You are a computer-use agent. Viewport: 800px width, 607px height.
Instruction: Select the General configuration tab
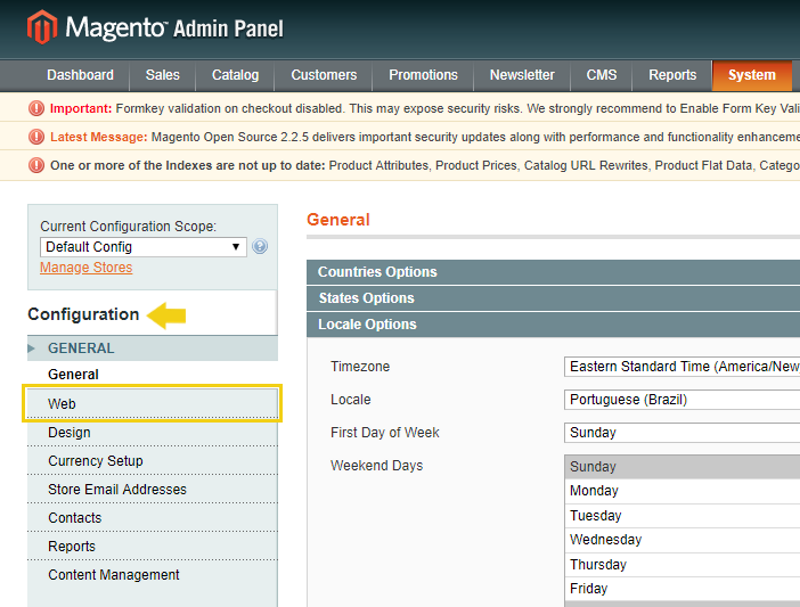tap(153, 374)
